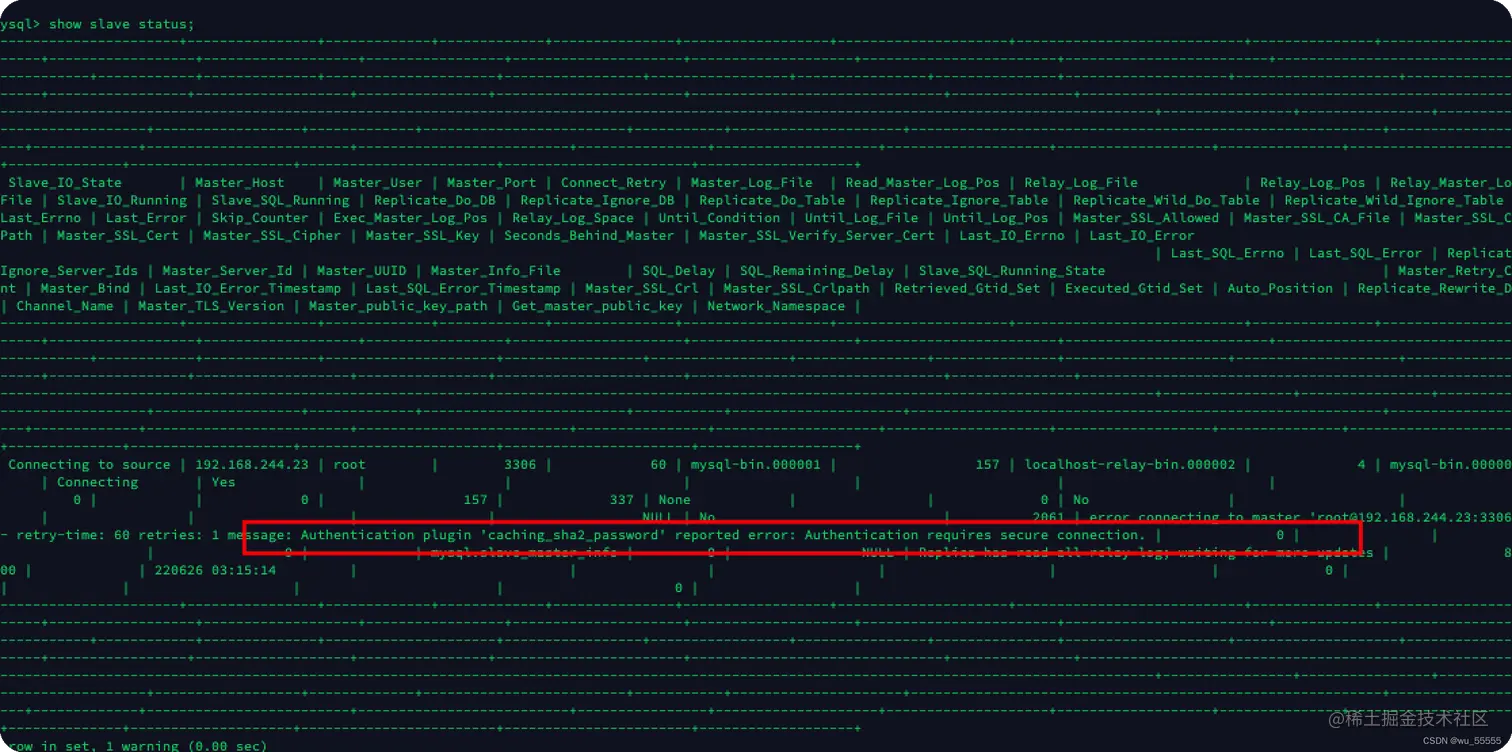The width and height of the screenshot is (1512, 752).
Task: Select the SQL_Remaining_Delay column header
Action: pos(817,271)
